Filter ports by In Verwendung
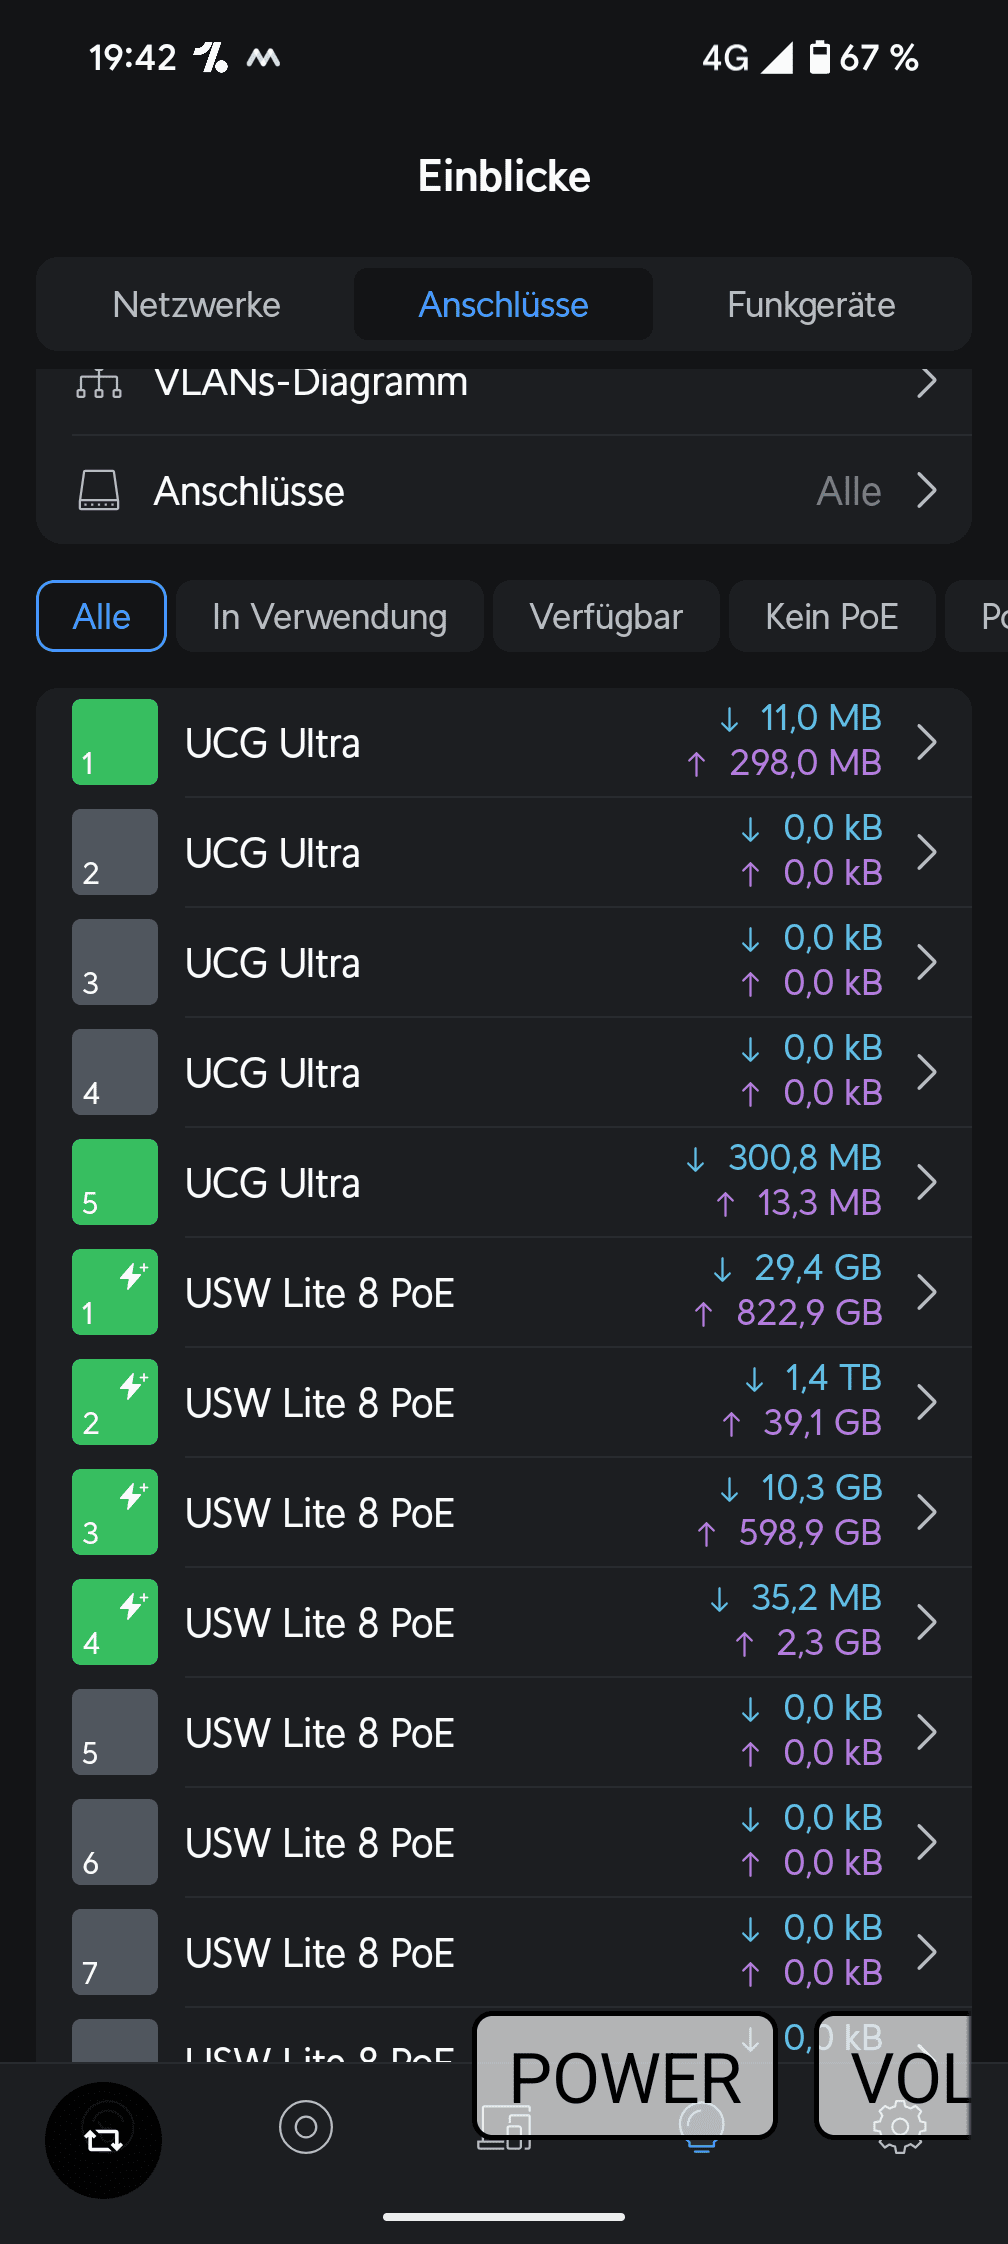 pyautogui.click(x=330, y=616)
